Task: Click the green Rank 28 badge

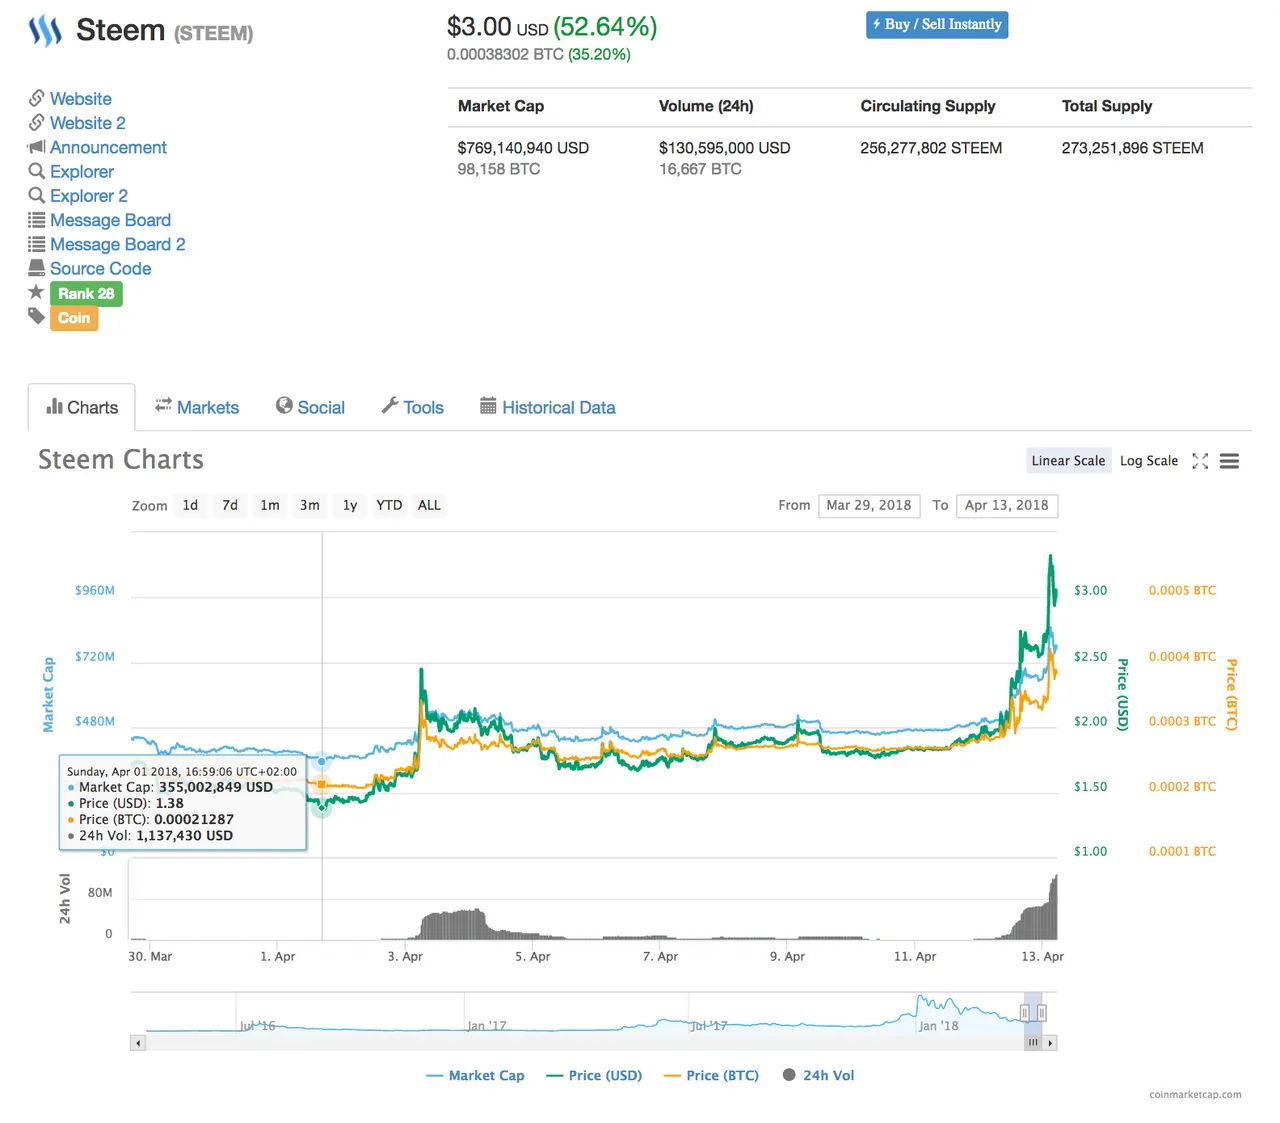Action: (86, 294)
